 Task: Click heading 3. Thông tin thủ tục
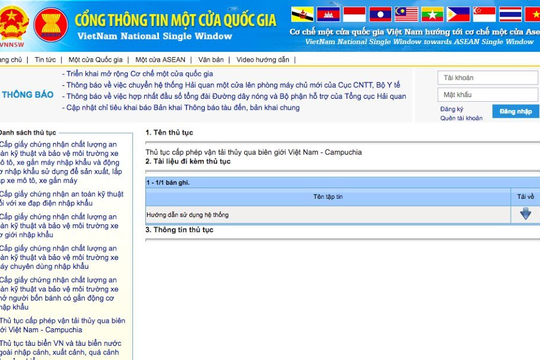point(179,230)
